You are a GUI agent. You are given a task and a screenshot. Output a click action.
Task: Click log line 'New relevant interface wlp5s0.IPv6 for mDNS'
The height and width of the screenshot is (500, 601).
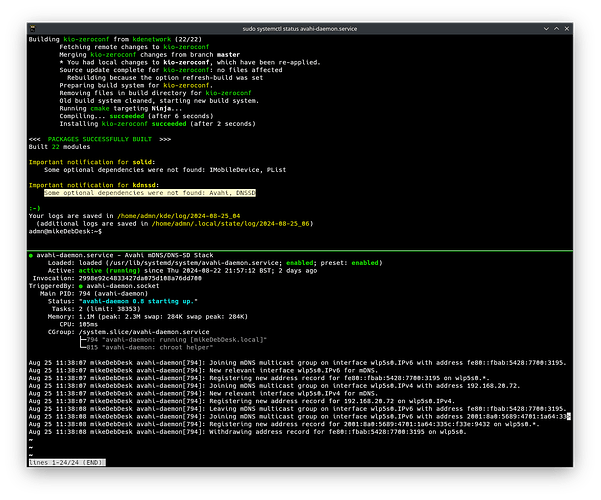point(203,370)
